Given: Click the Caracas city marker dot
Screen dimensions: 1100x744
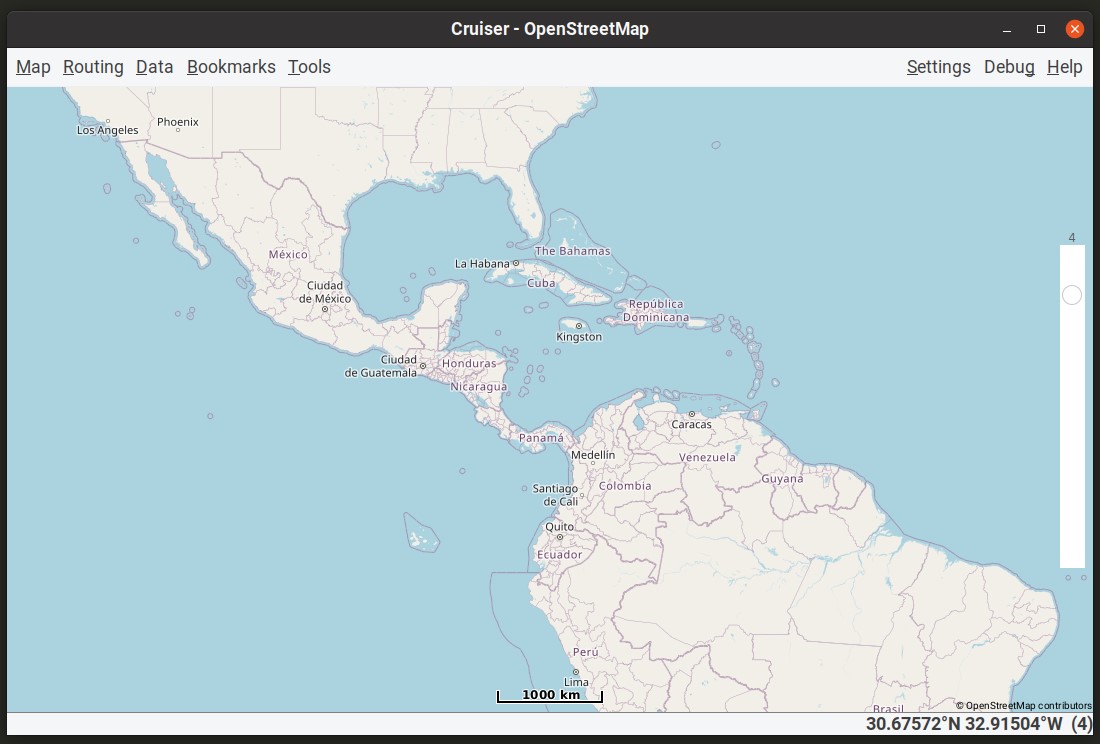Looking at the screenshot, I should [x=692, y=414].
